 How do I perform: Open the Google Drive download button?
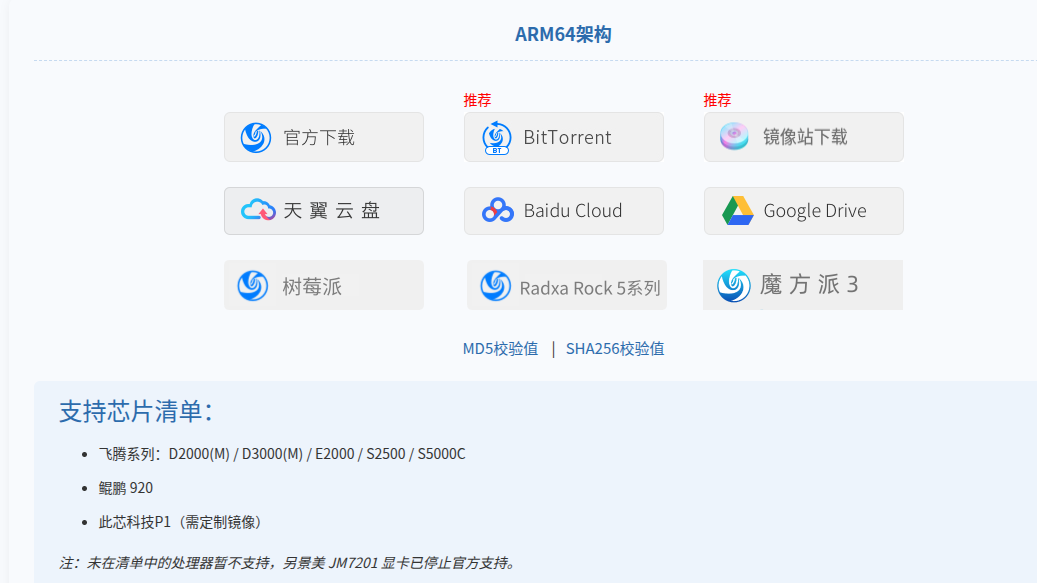click(x=804, y=211)
